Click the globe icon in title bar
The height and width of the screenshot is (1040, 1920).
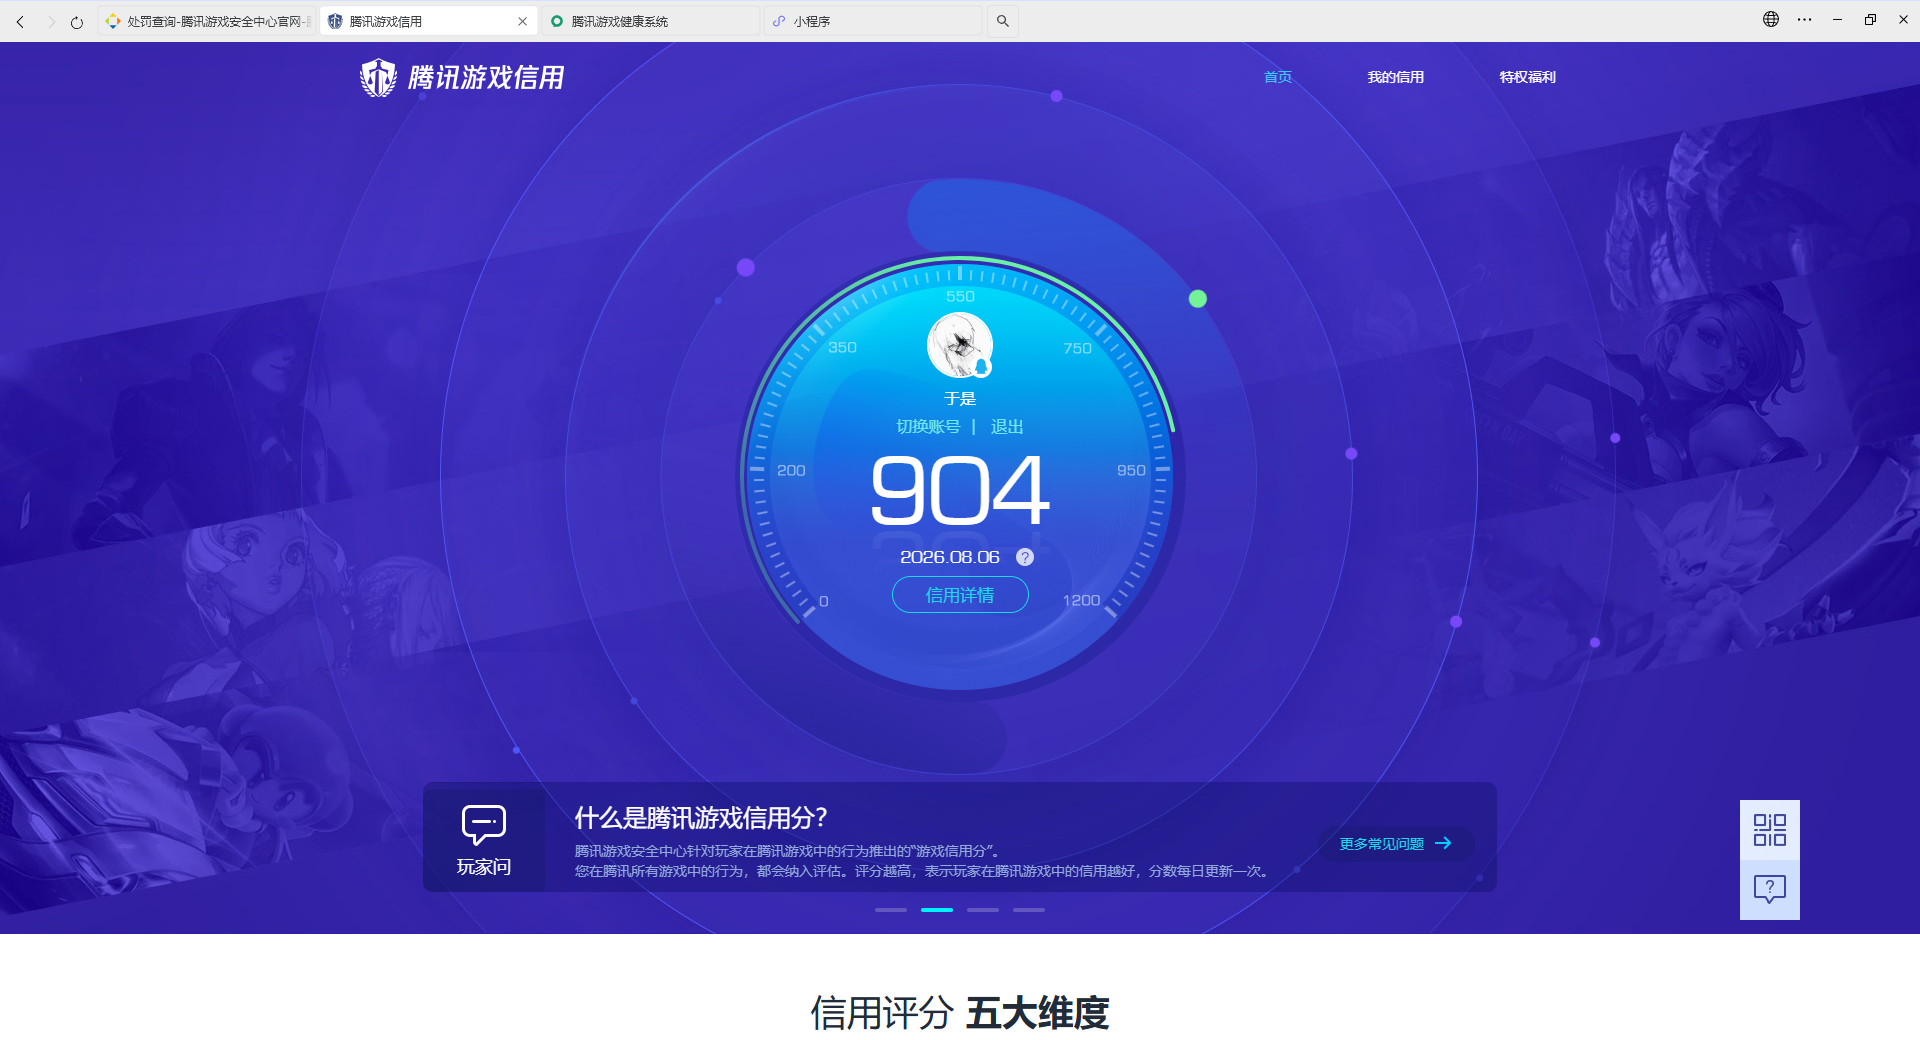pos(1771,19)
